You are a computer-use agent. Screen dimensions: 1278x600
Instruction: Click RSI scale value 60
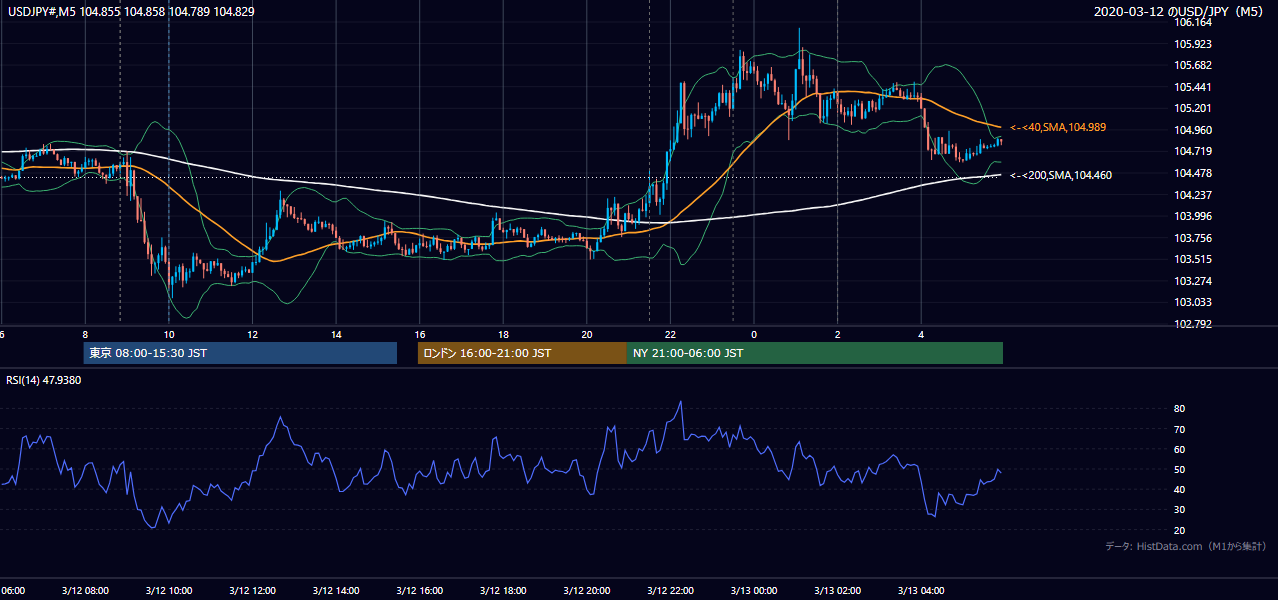click(x=1180, y=449)
